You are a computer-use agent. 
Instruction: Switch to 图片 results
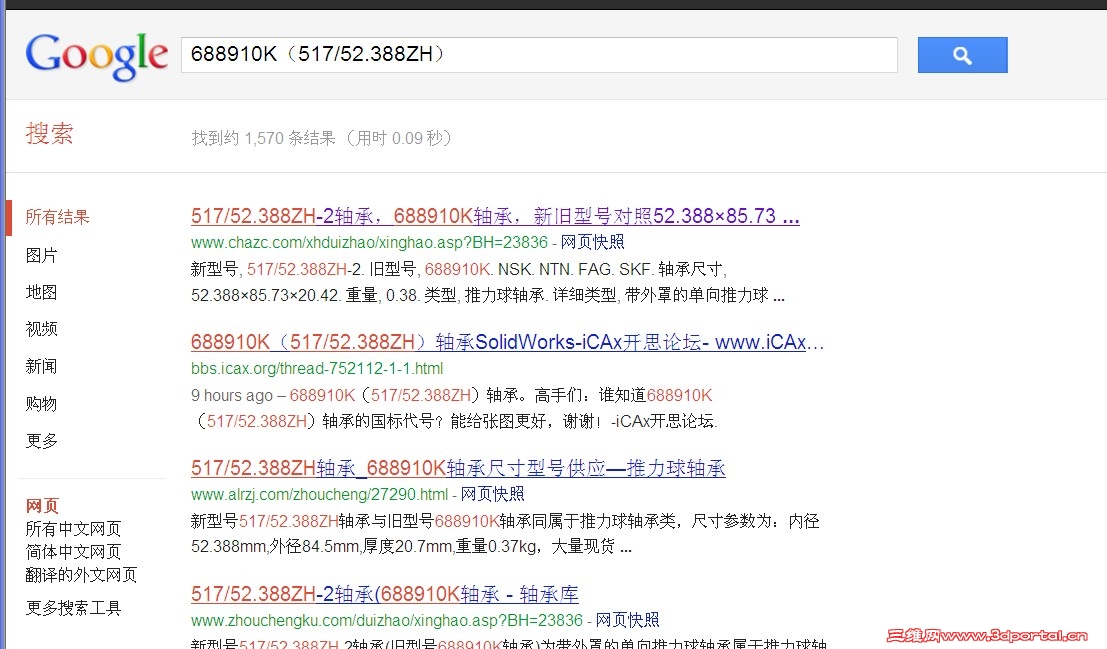41,255
